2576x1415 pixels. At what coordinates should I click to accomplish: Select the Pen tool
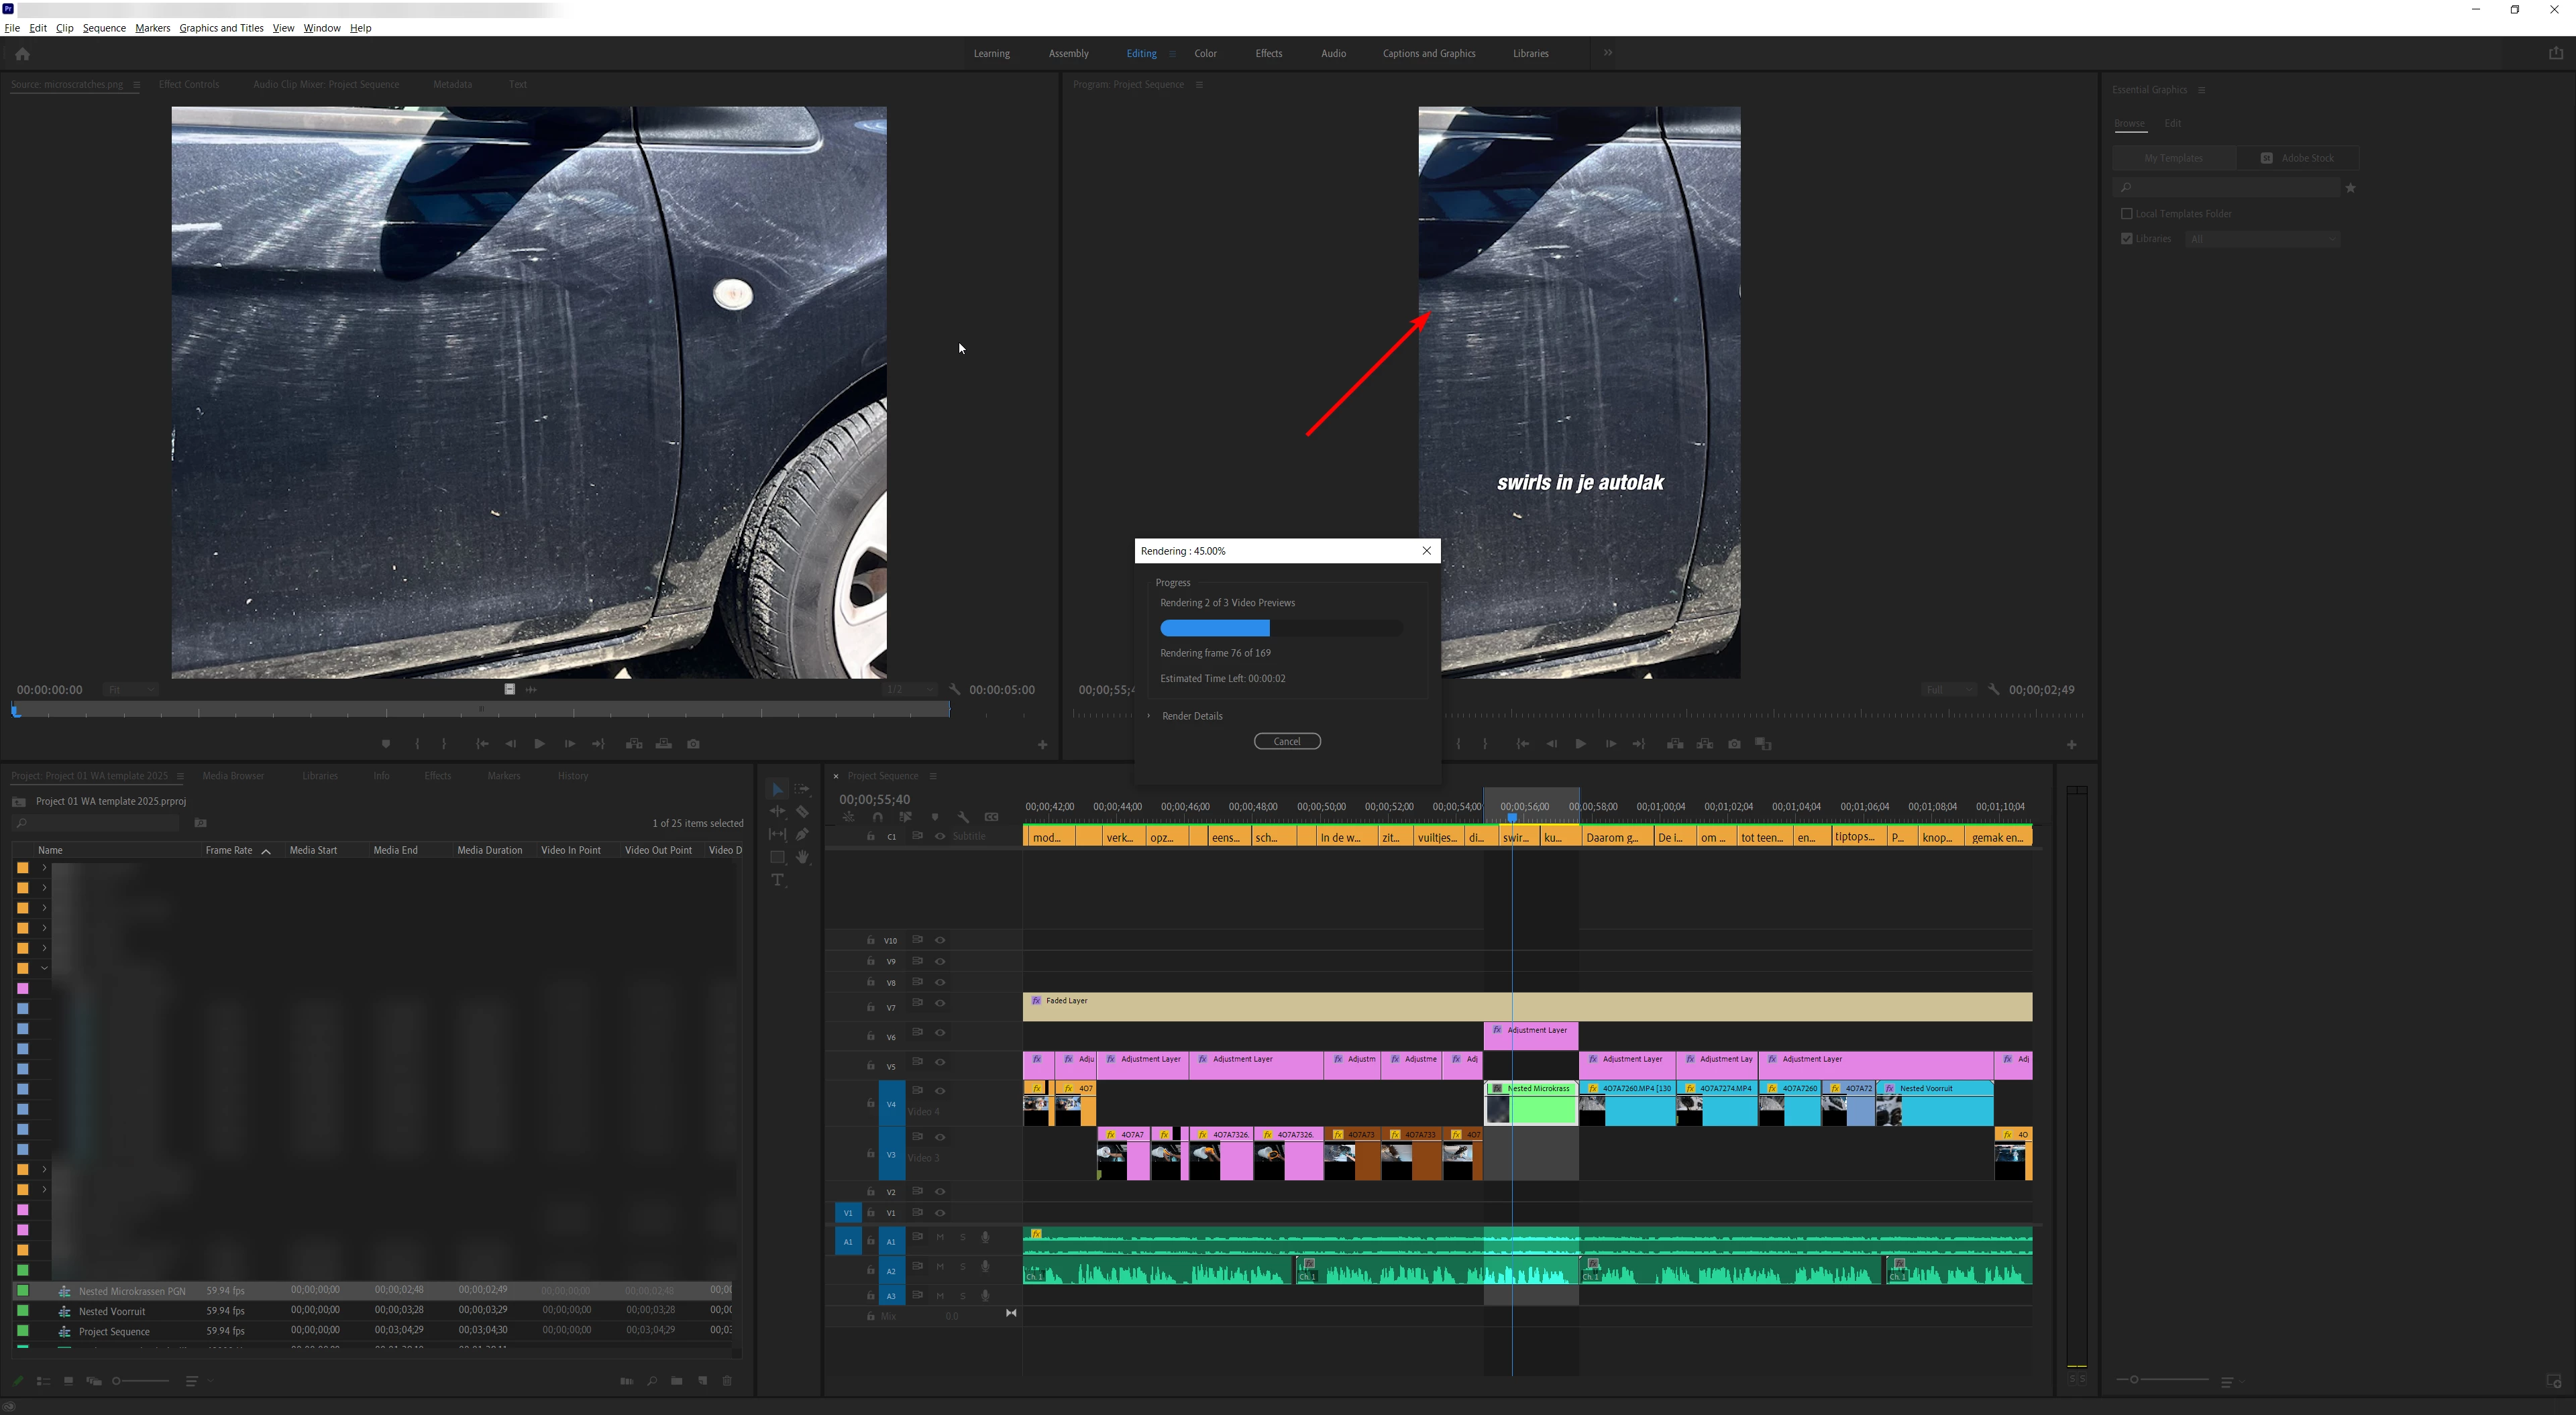coord(802,834)
